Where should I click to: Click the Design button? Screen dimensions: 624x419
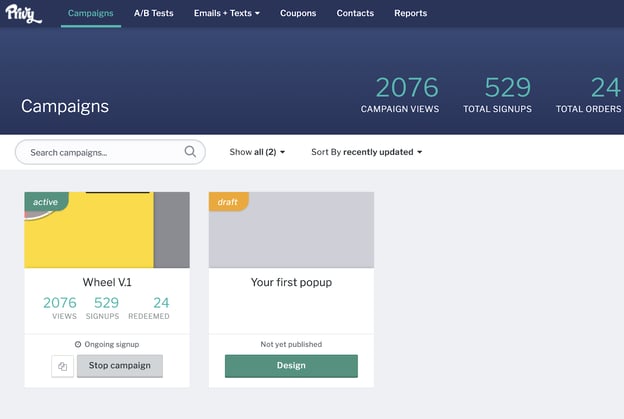tap(291, 366)
